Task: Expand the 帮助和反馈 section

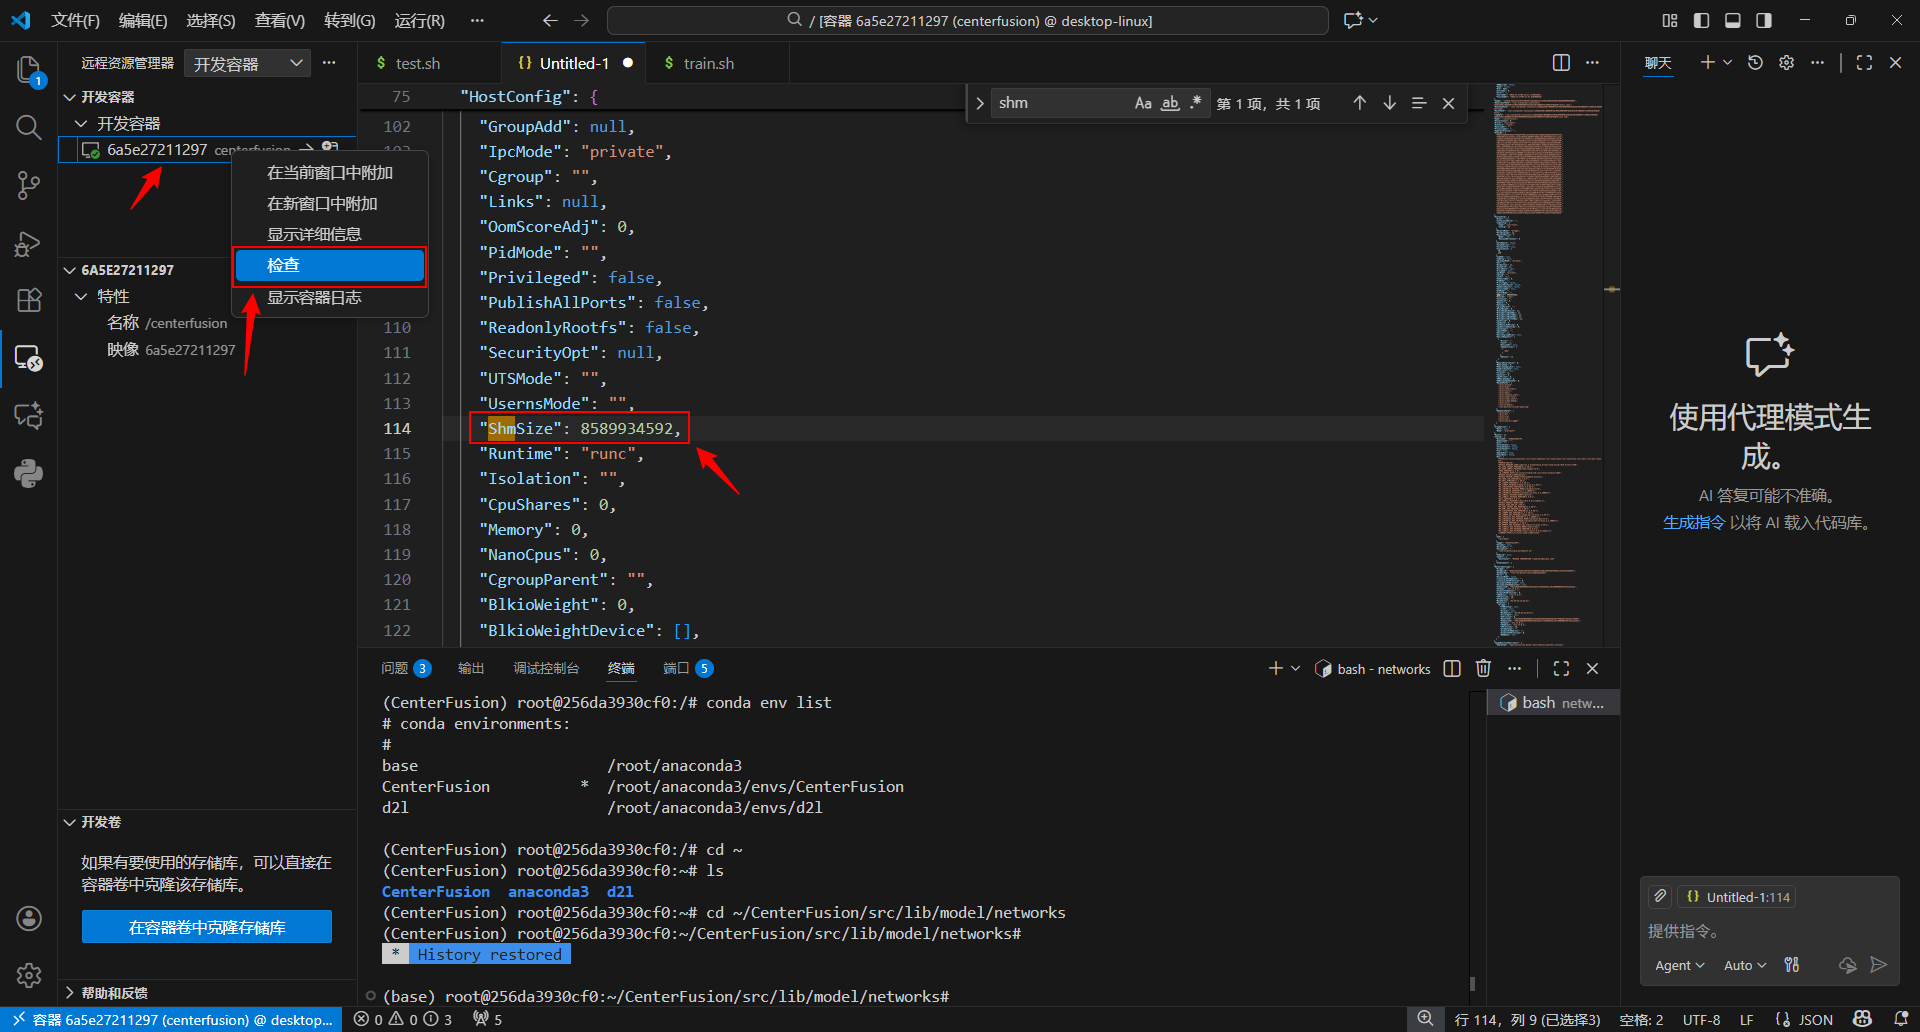Action: tap(70, 992)
